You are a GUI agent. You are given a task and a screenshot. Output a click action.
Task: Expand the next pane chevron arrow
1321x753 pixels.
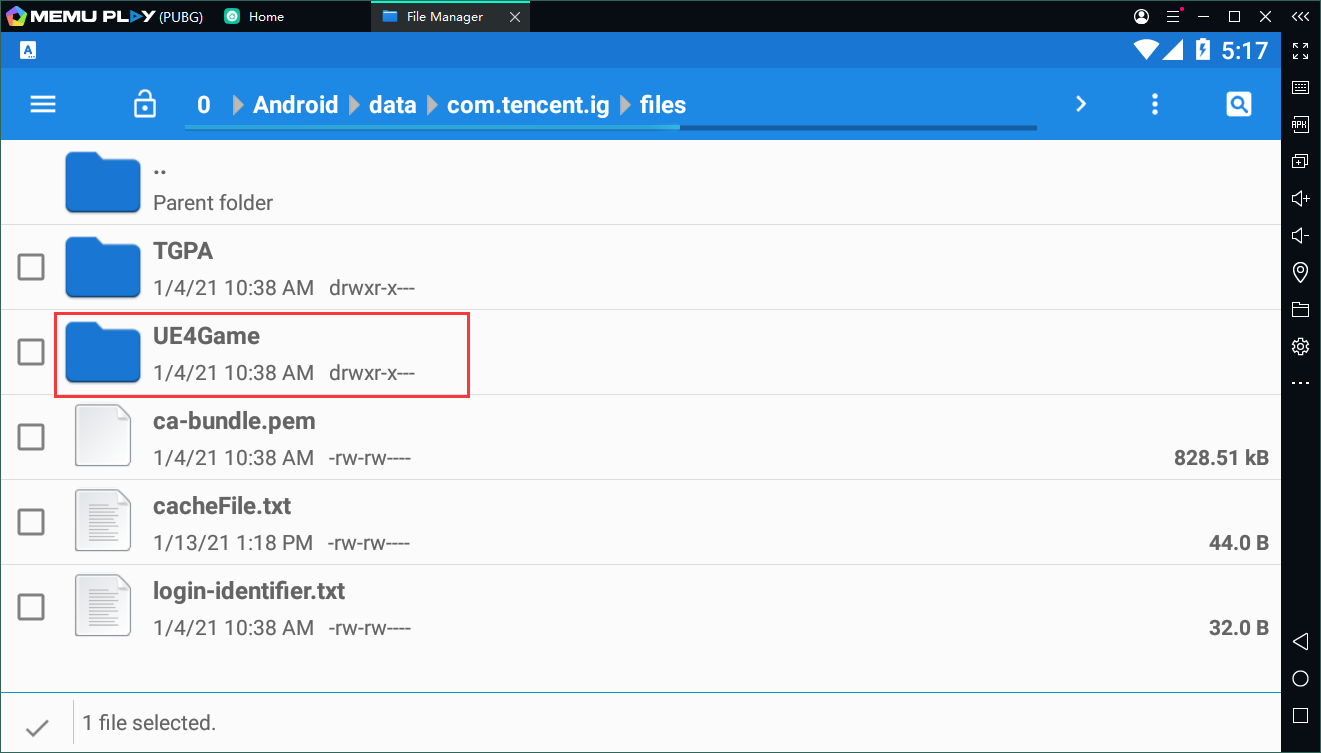1080,104
